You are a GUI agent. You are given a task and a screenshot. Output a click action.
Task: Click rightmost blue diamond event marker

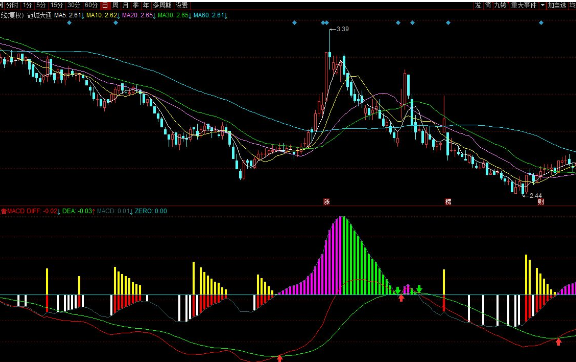pyautogui.click(x=541, y=23)
